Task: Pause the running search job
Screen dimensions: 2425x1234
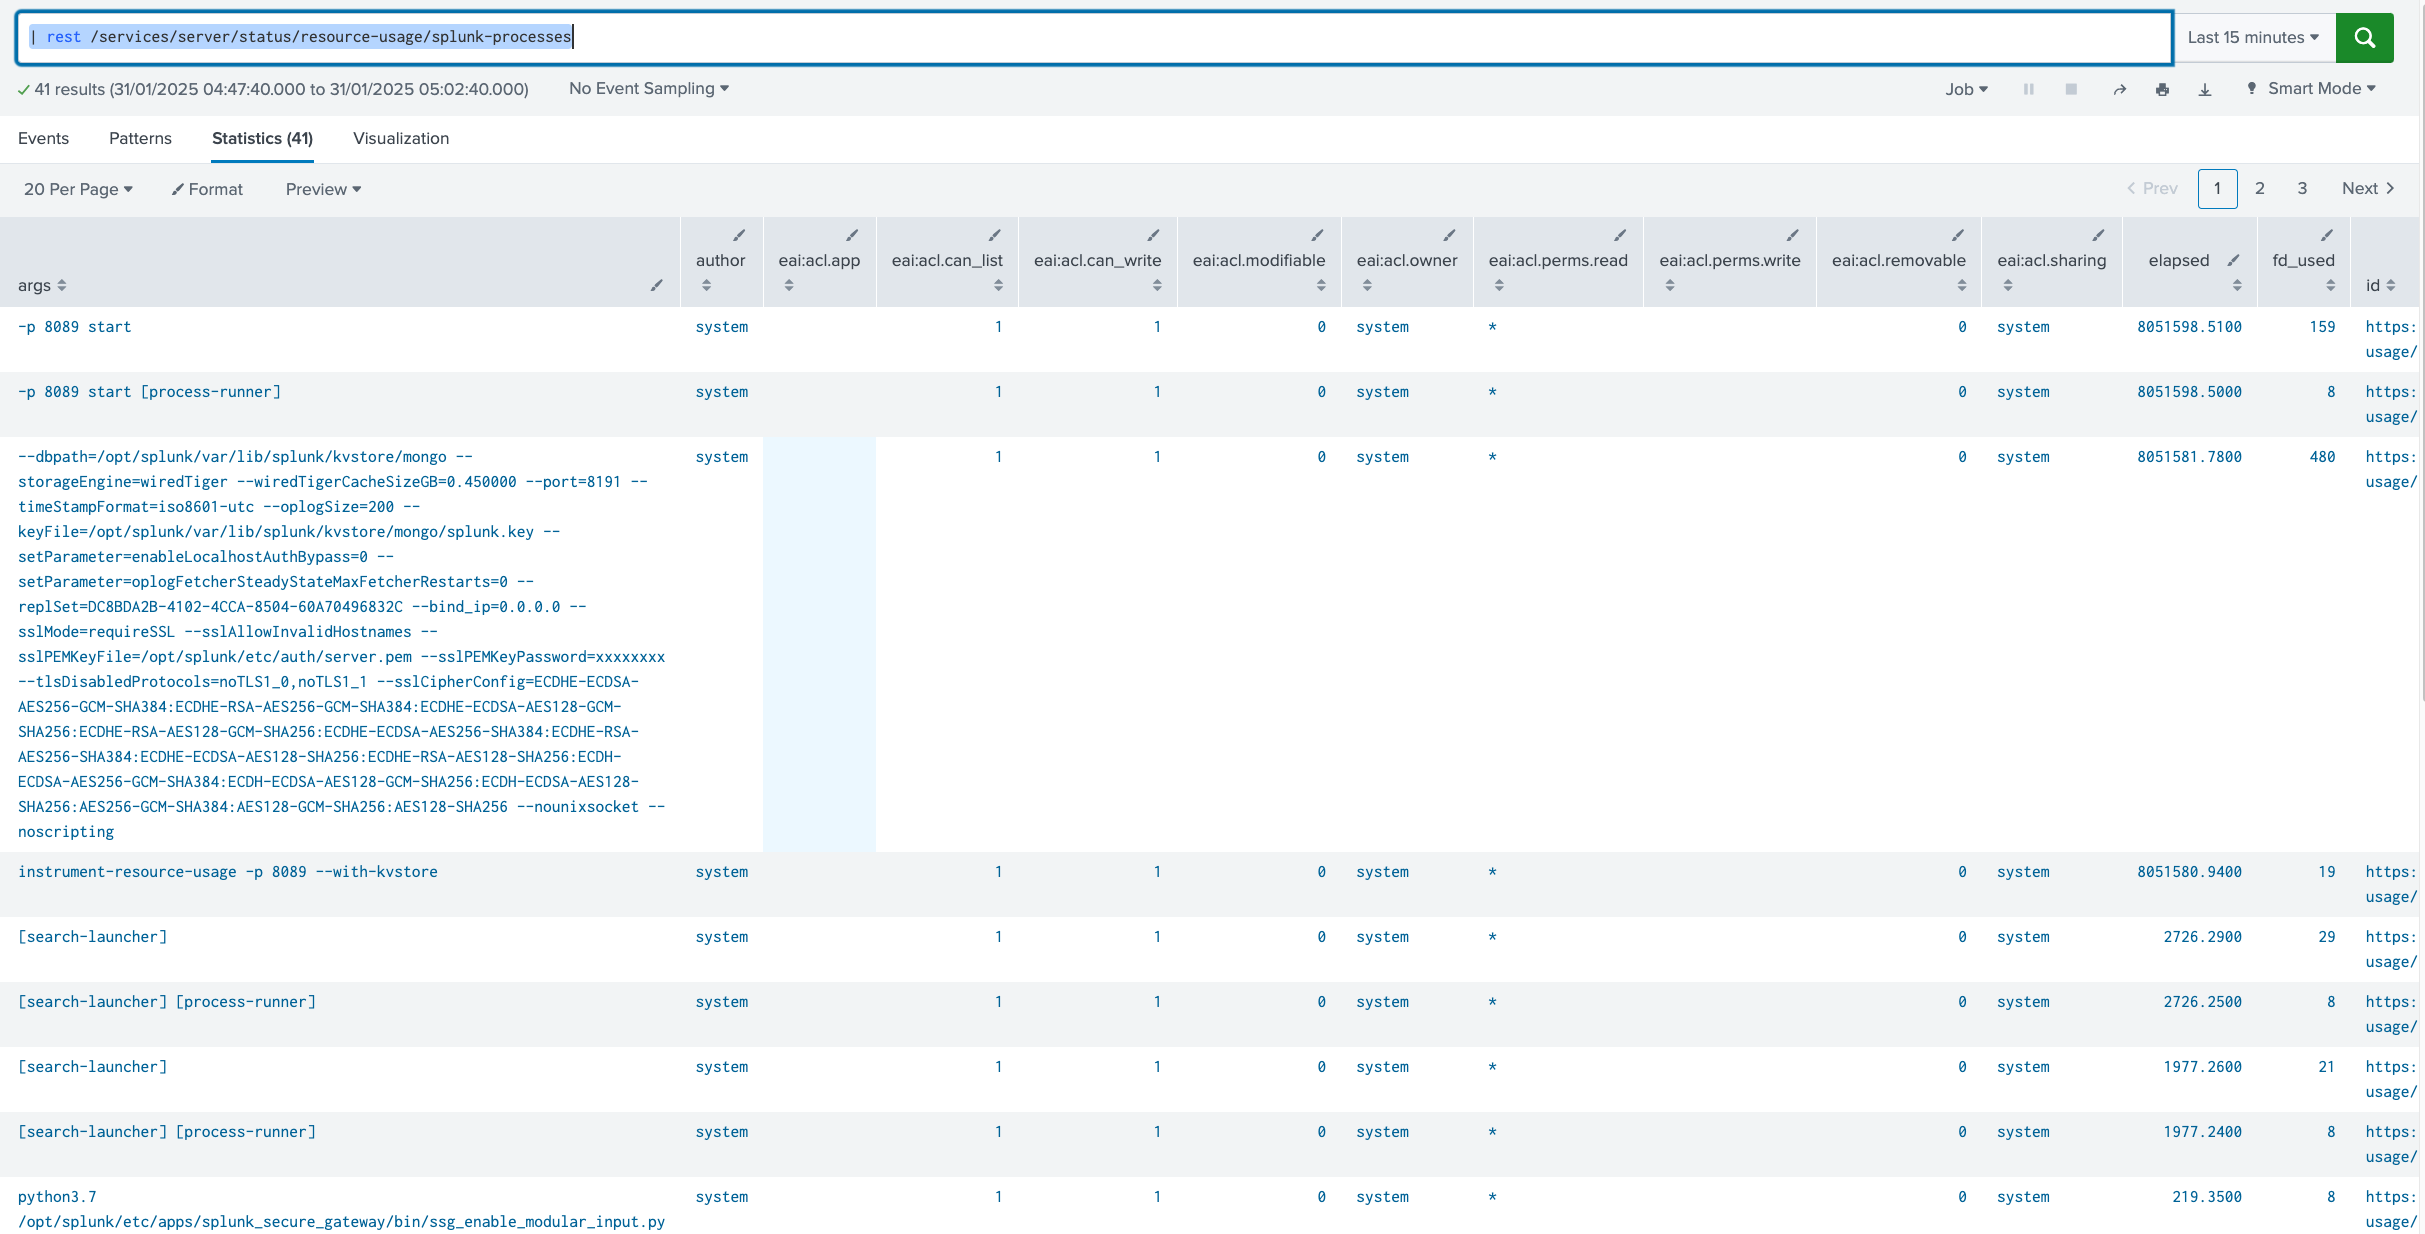Action: click(x=2028, y=89)
